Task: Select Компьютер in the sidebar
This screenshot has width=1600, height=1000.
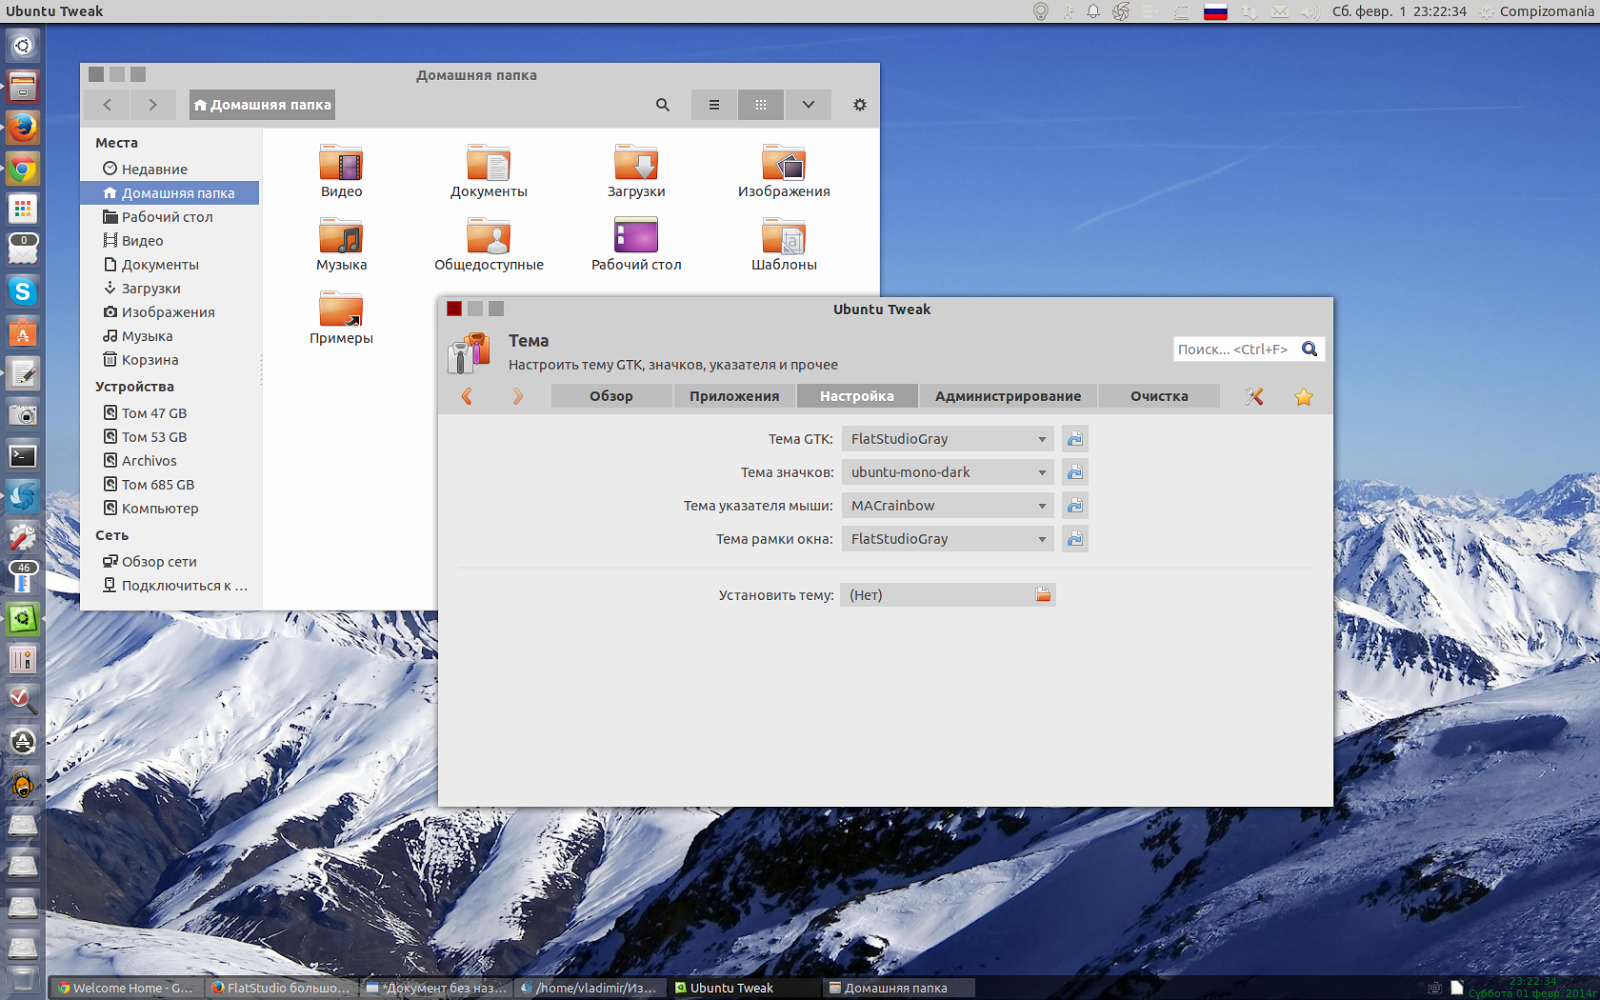Action: [x=170, y=509]
